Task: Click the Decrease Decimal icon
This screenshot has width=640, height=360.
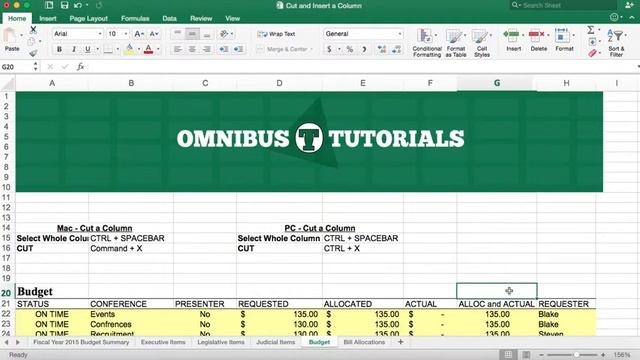Action: 396,49
